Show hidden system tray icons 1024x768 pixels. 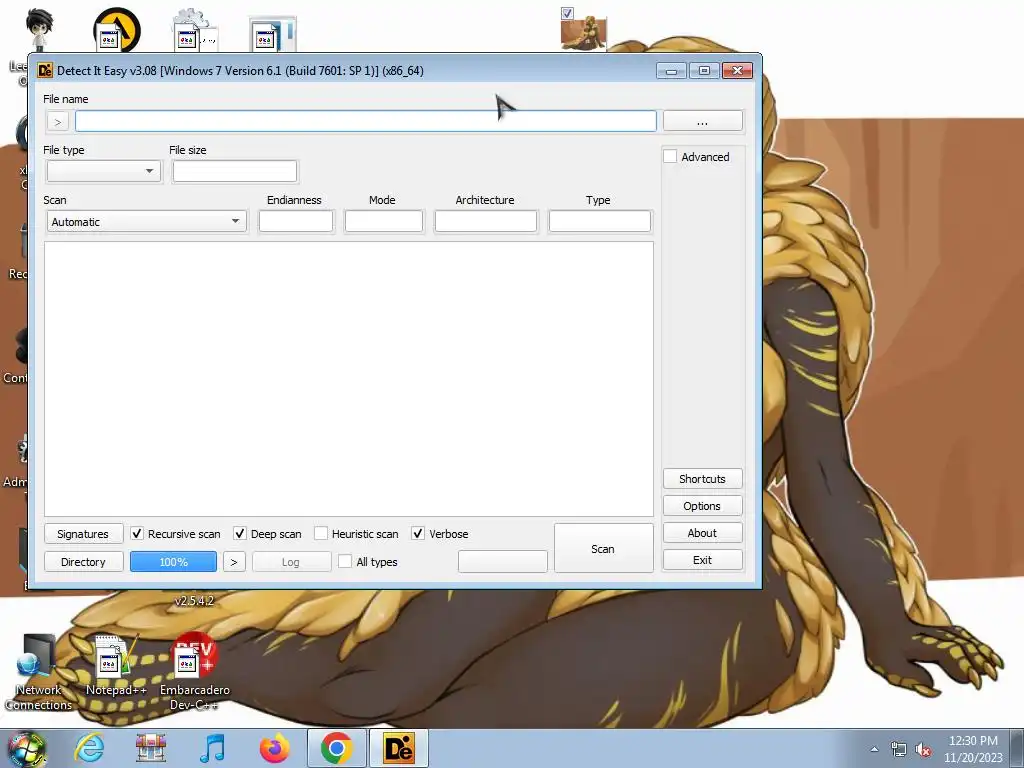(874, 749)
